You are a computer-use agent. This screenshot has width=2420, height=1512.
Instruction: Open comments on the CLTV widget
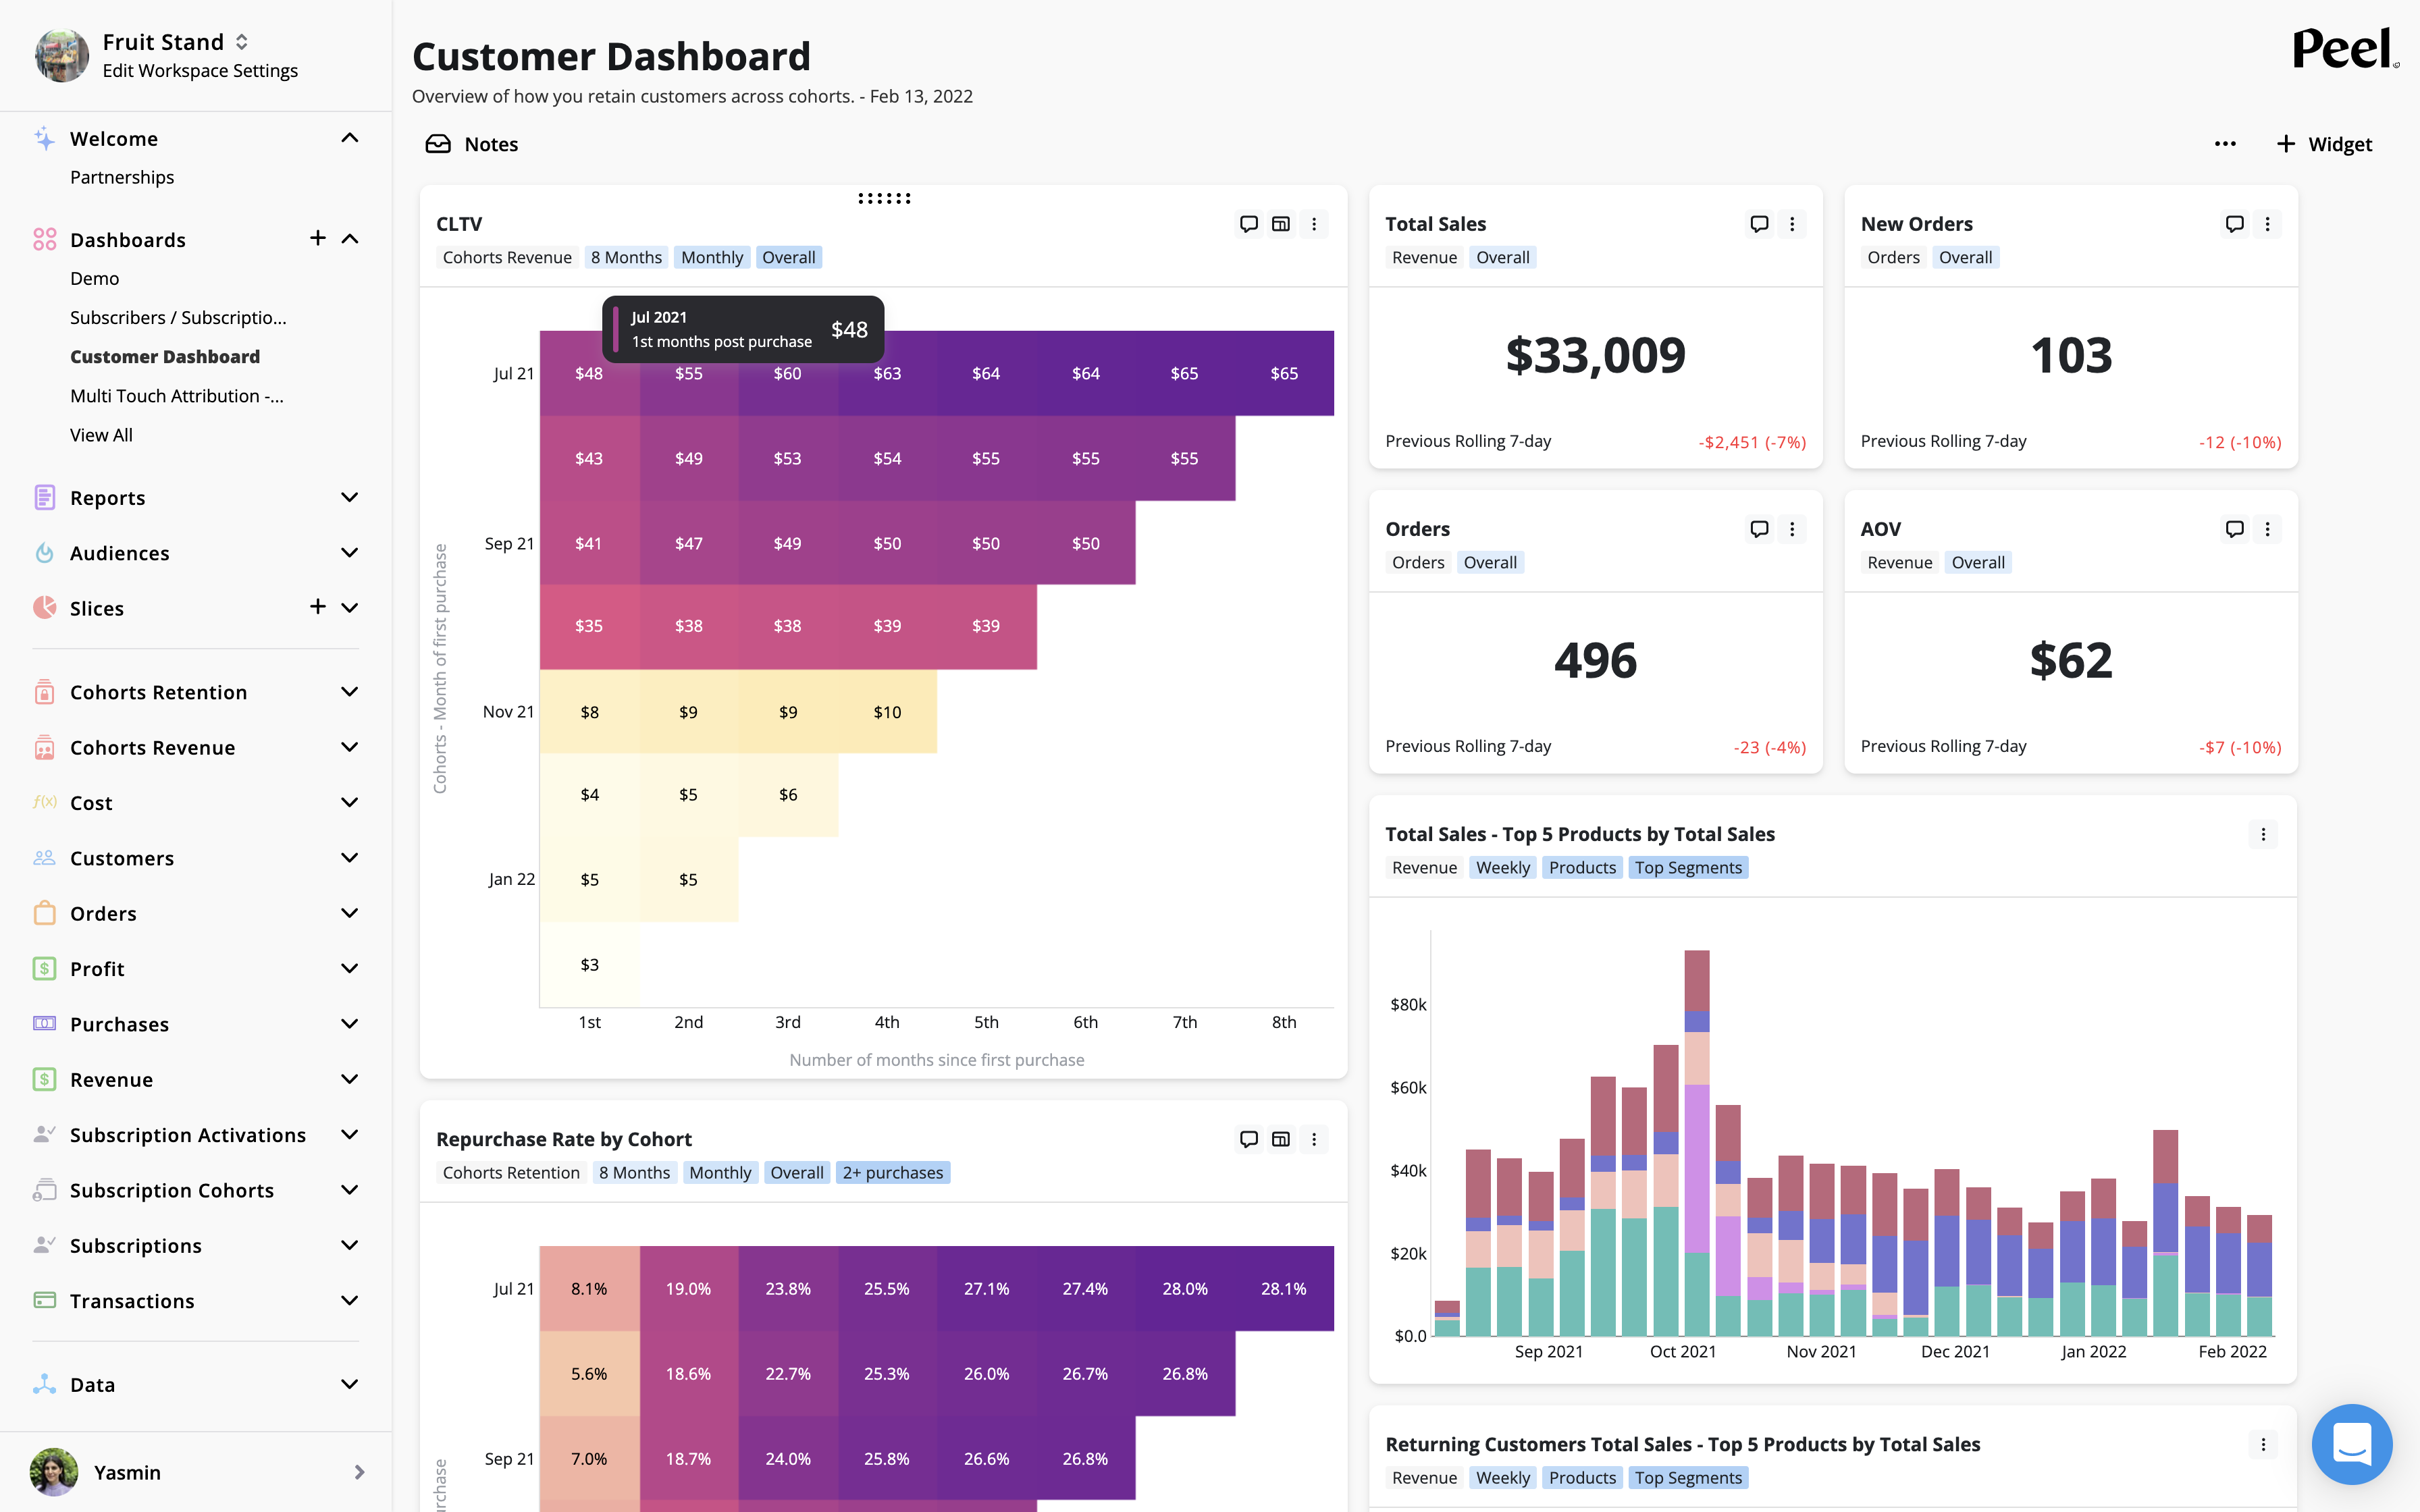tap(1248, 224)
